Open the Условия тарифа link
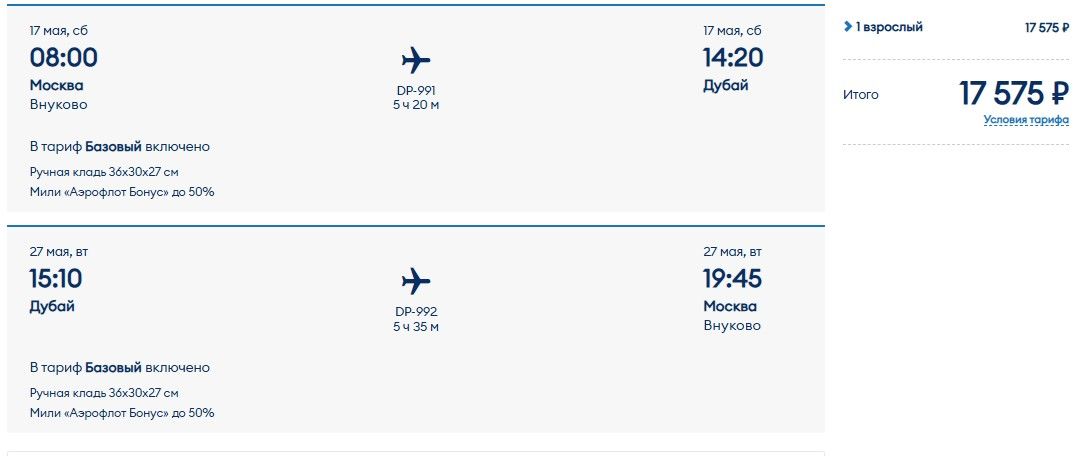1080x456 pixels. point(1026,120)
